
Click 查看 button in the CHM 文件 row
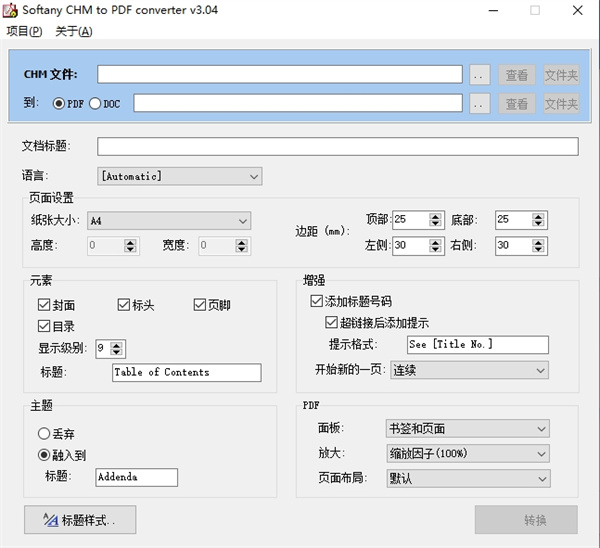click(517, 75)
